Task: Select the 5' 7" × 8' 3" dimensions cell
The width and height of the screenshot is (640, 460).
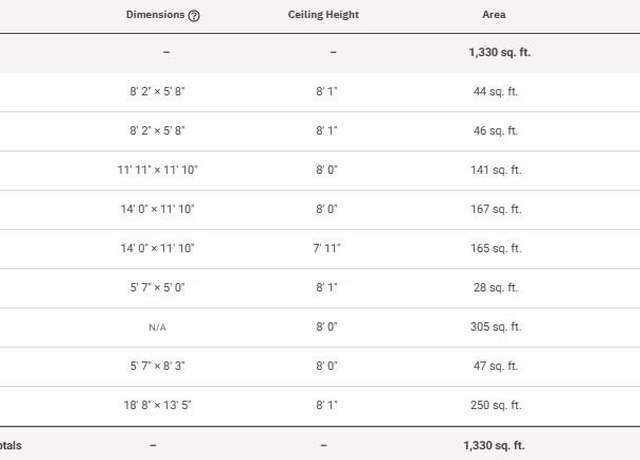Action: click(158, 366)
